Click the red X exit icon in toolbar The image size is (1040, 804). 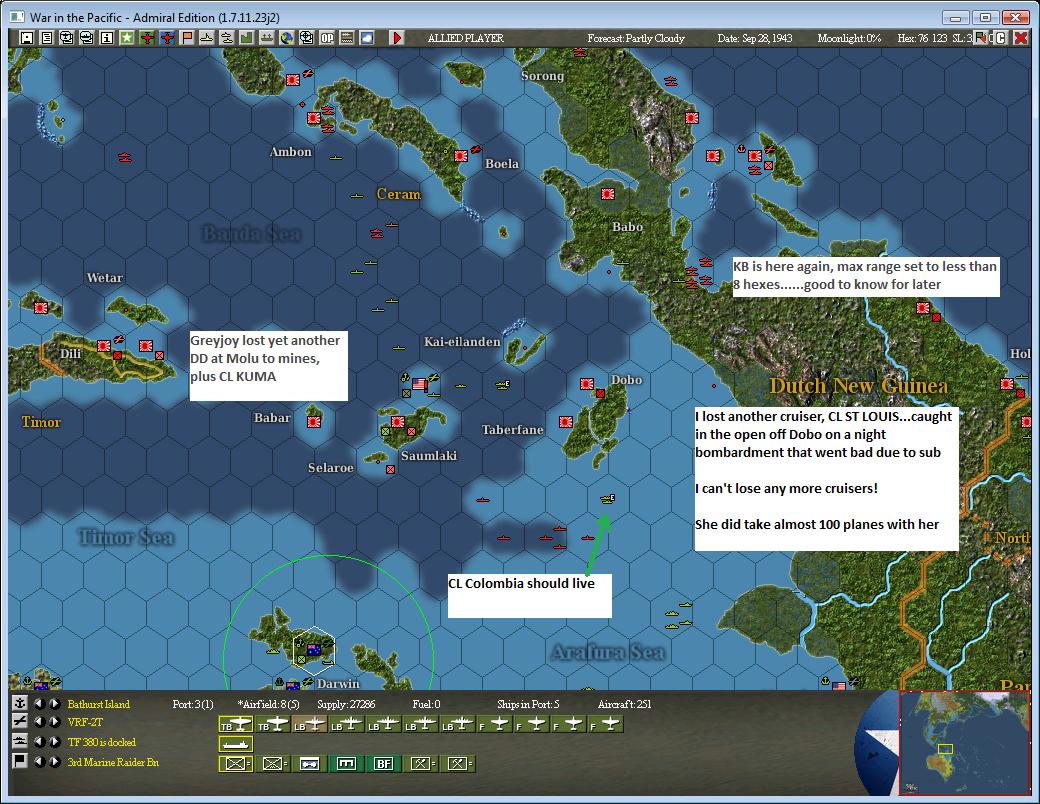point(1020,38)
